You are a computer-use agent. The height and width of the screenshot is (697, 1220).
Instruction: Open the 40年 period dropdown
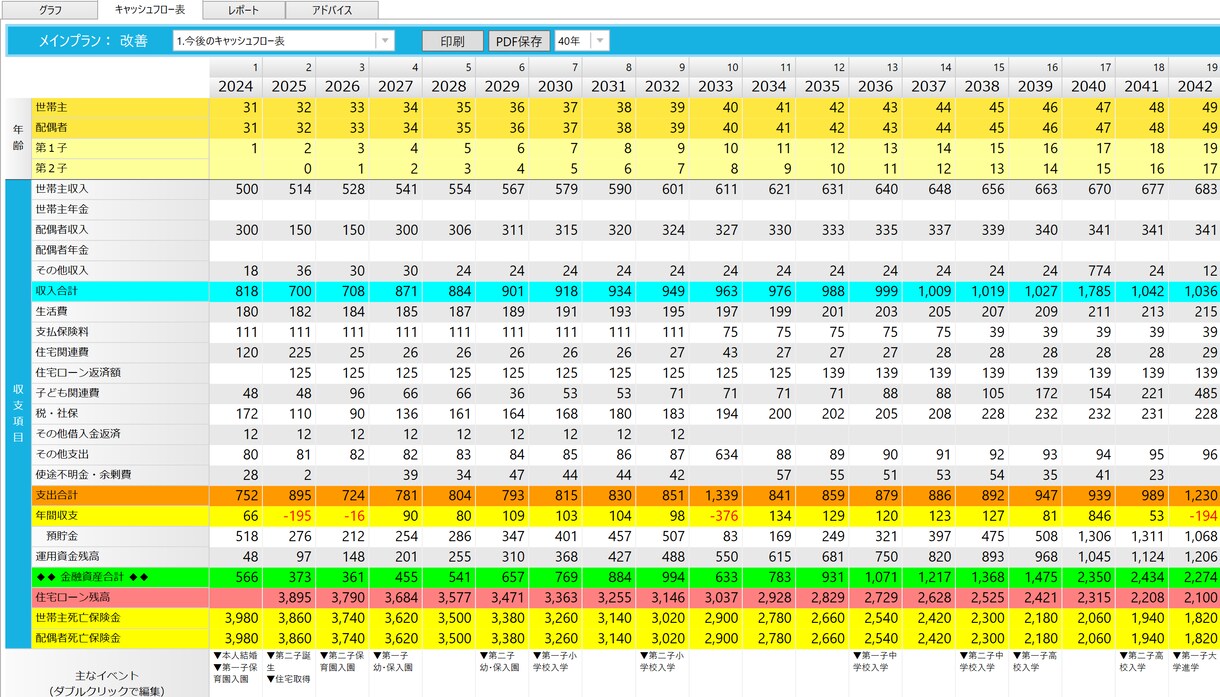tap(581, 41)
